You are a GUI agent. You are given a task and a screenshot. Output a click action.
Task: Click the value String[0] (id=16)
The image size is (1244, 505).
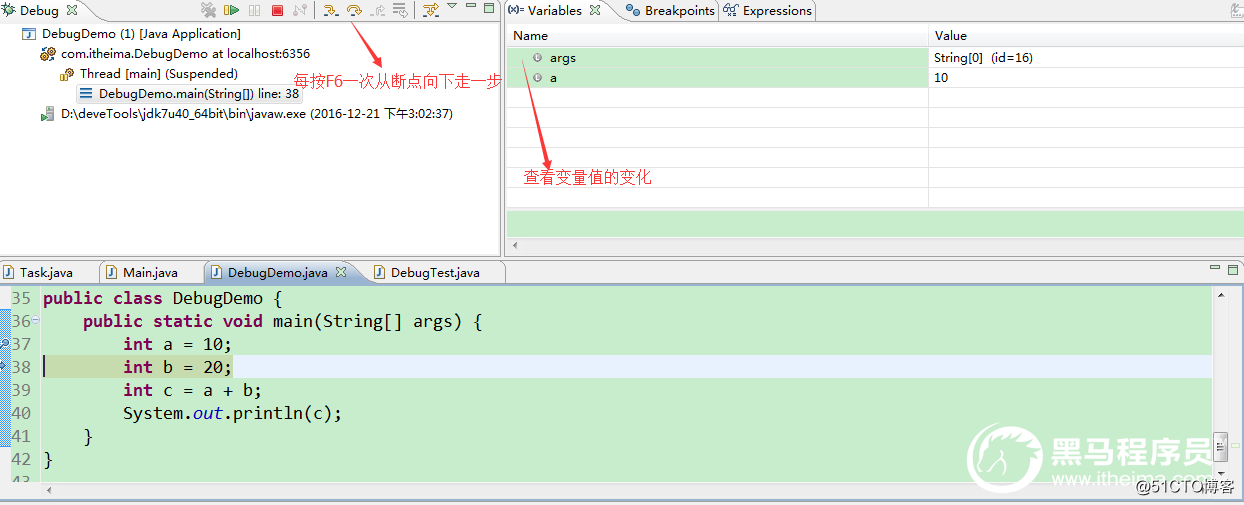[983, 58]
